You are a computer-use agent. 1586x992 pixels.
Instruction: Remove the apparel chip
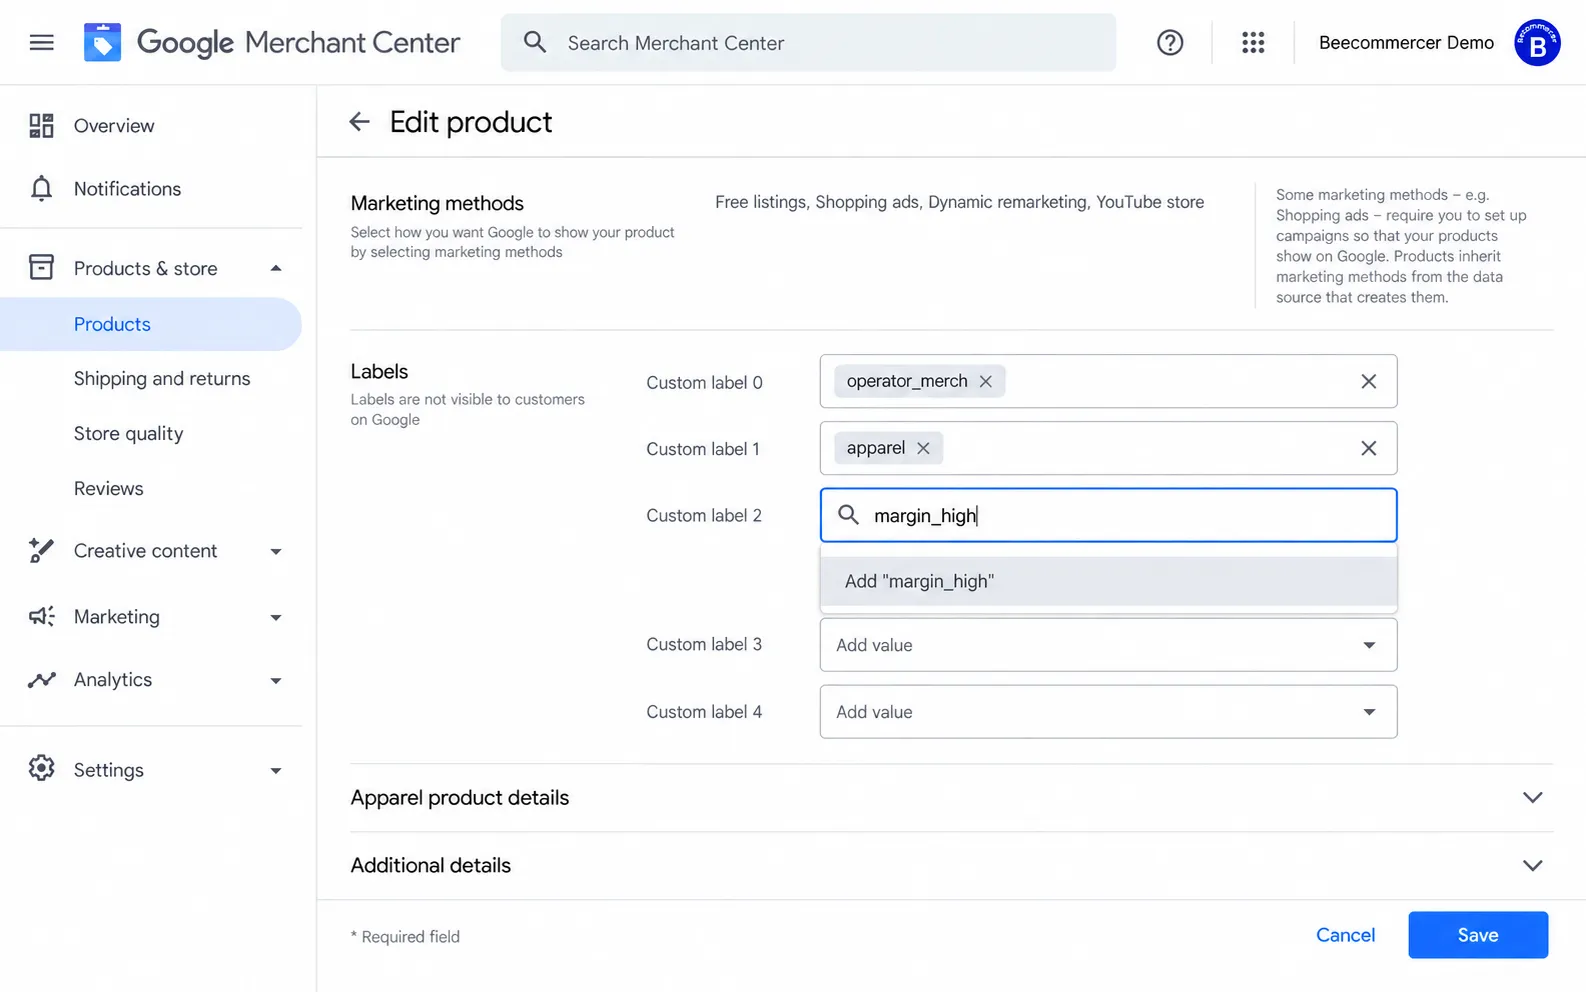pyautogui.click(x=923, y=448)
